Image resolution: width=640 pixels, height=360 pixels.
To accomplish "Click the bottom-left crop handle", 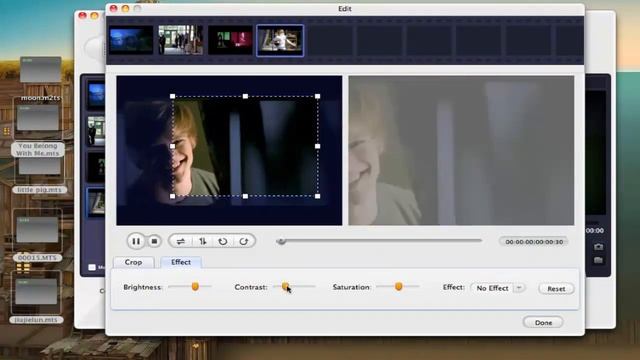I will [173, 196].
